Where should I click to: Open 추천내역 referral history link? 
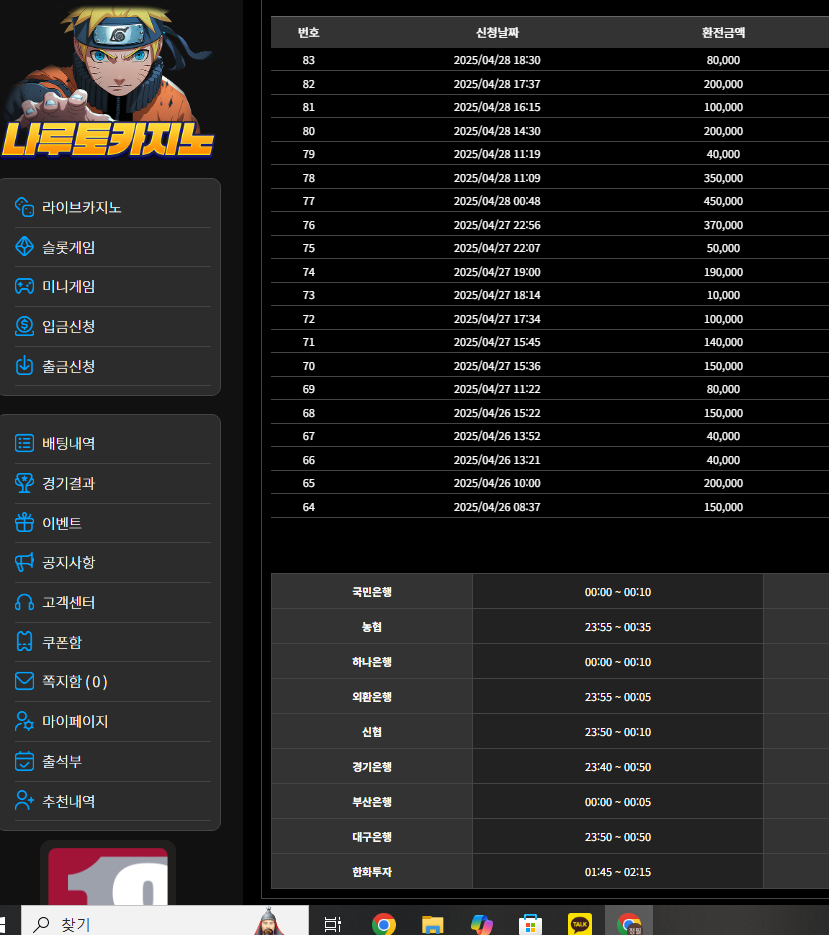click(x=68, y=801)
